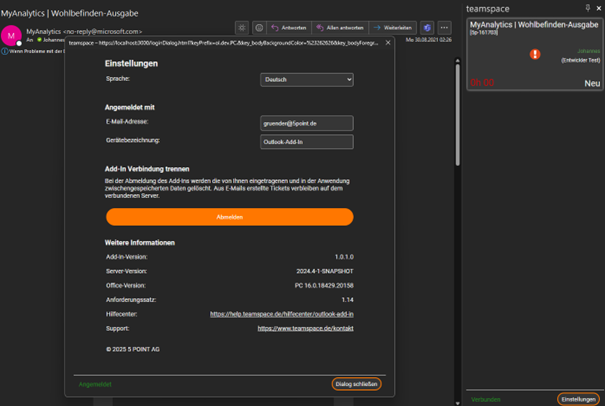Pin the teamspace task pane

pos(588,8)
